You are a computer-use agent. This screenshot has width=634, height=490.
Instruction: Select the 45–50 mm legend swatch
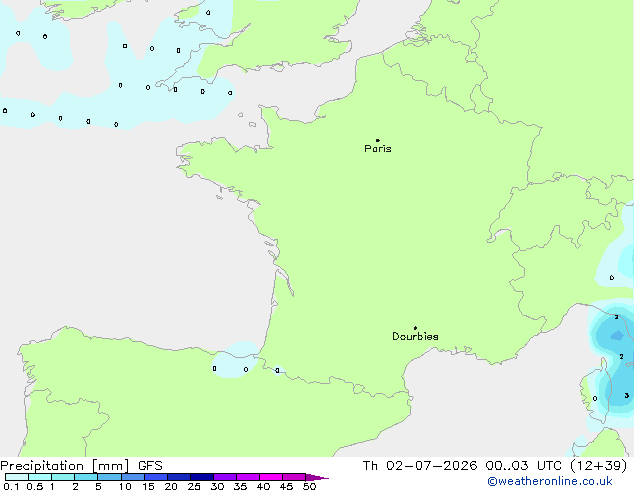294,477
